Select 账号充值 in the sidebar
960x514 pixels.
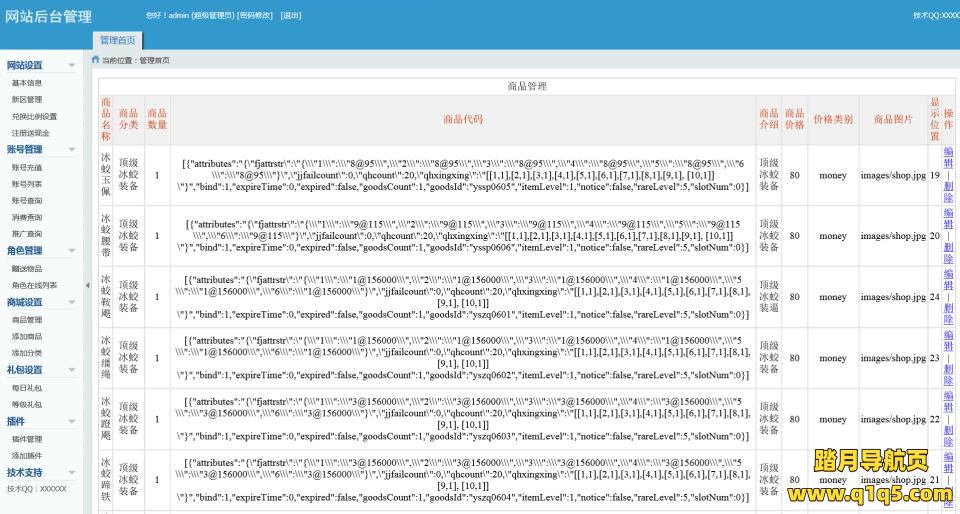pos(27,168)
